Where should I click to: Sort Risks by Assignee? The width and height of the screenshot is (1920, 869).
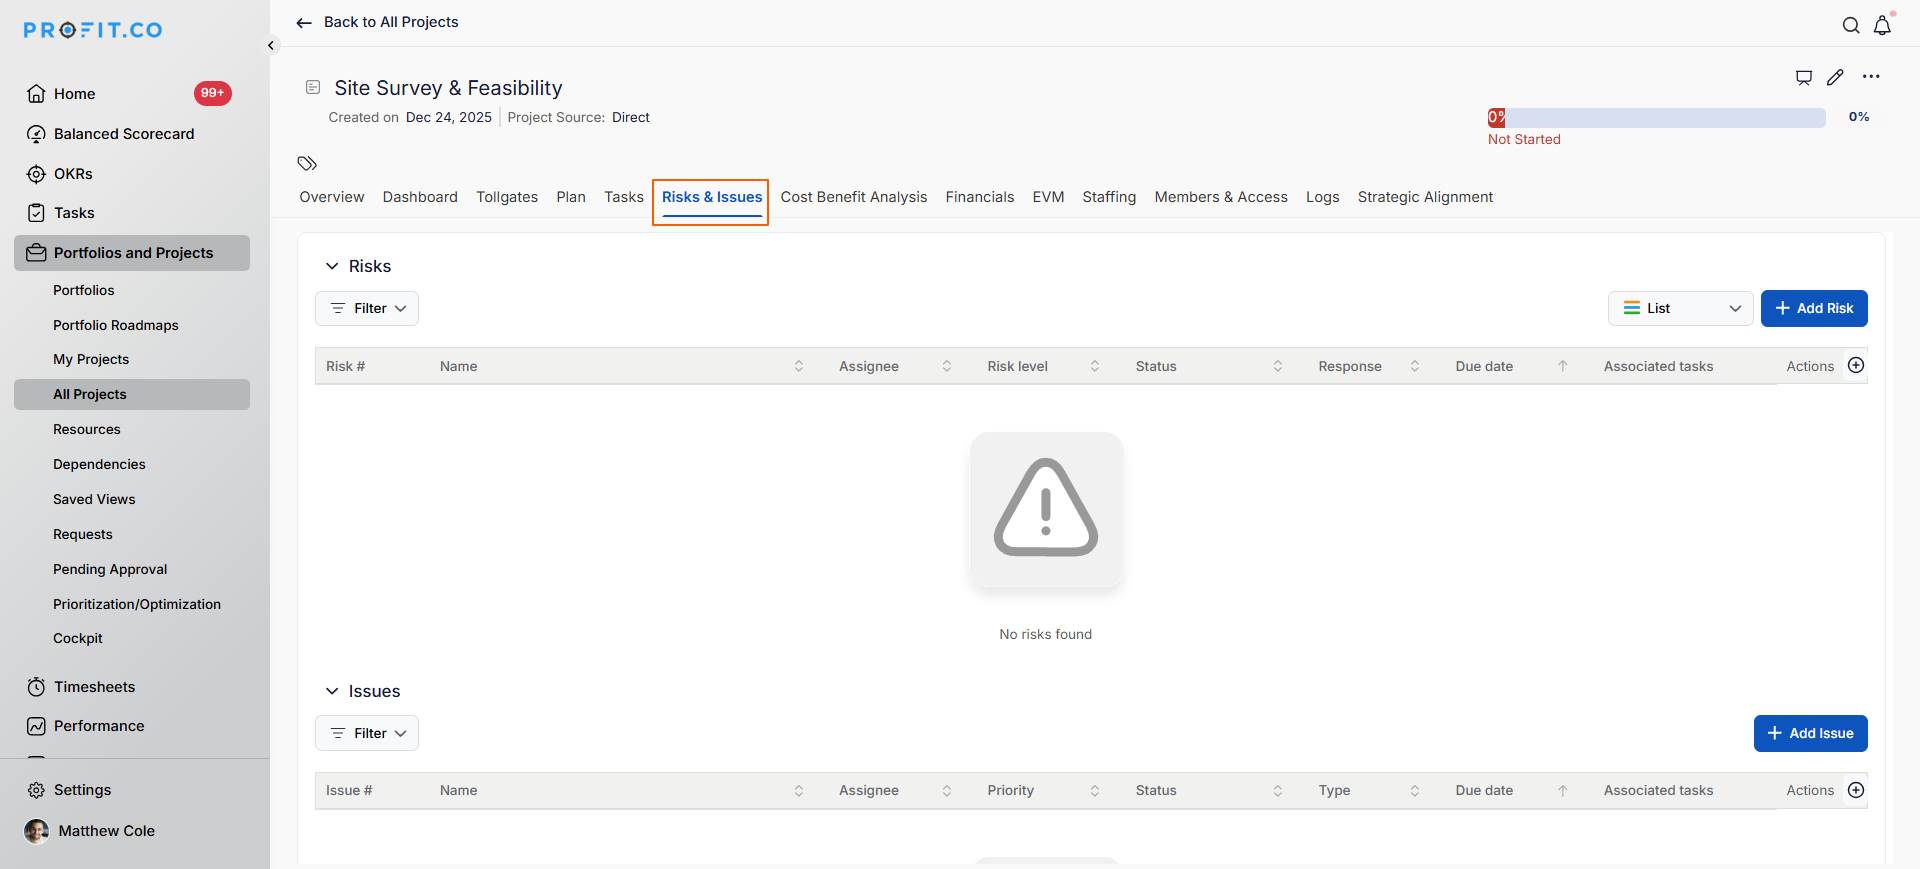click(x=947, y=366)
